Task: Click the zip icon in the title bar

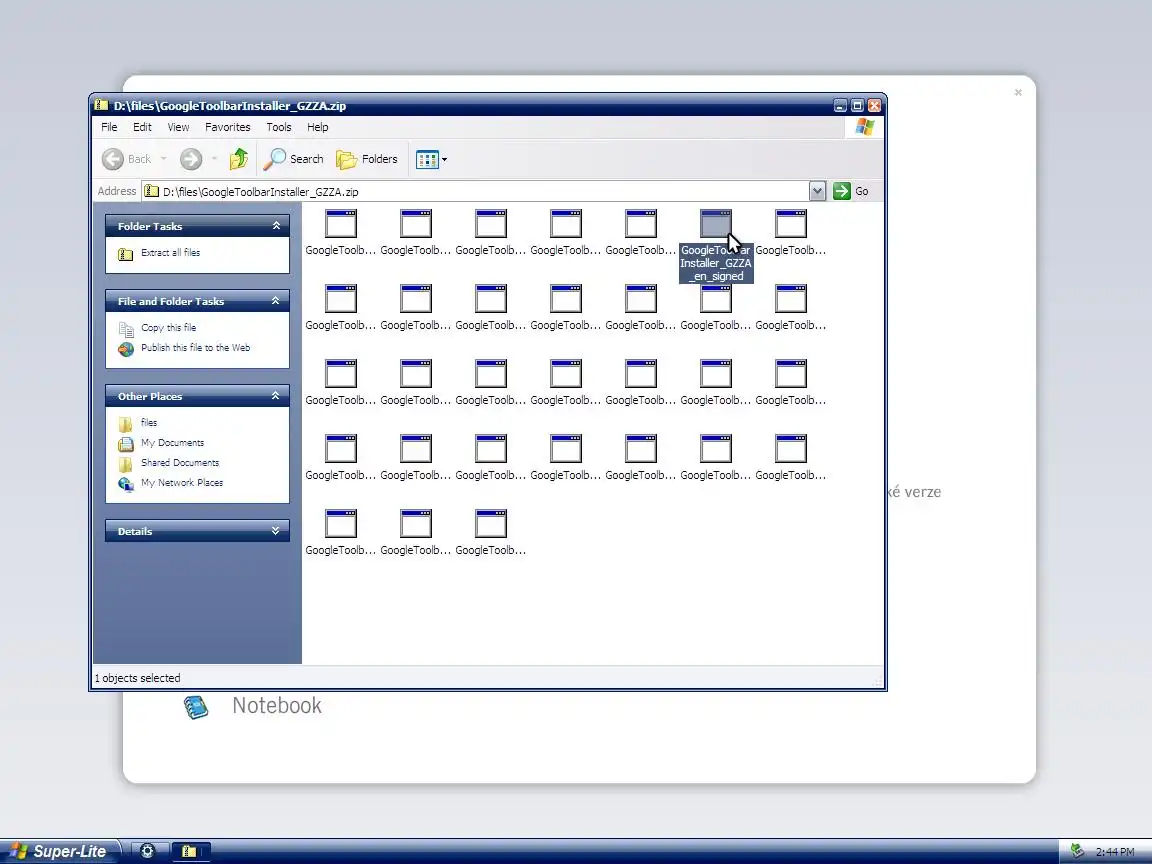Action: 101,105
